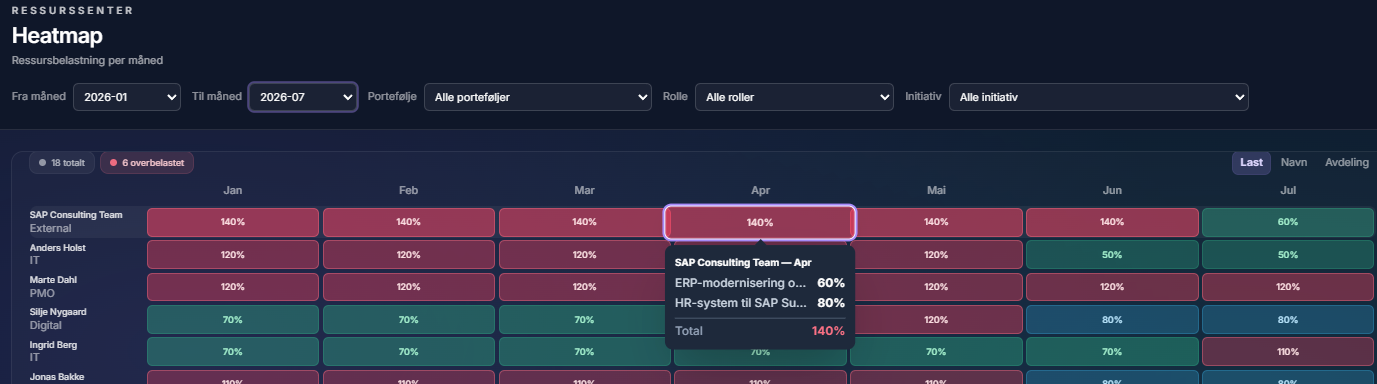Click Marte Dahl's Jan 120% cell
The image size is (1377, 384).
coord(233,286)
